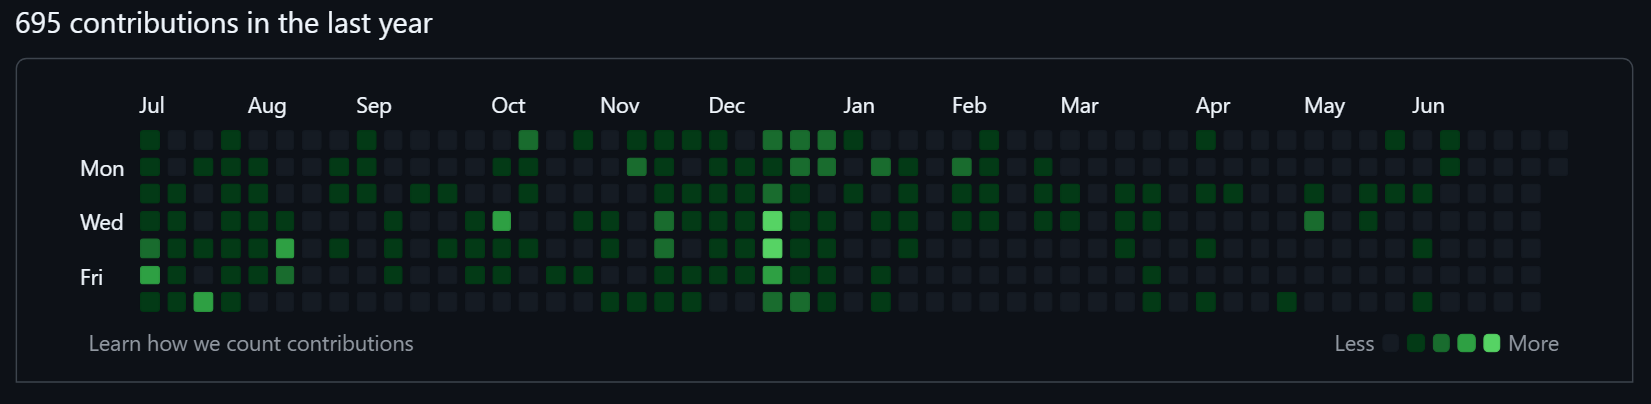Click the 'Nov' month label
The image size is (1651, 404).
tap(620, 106)
